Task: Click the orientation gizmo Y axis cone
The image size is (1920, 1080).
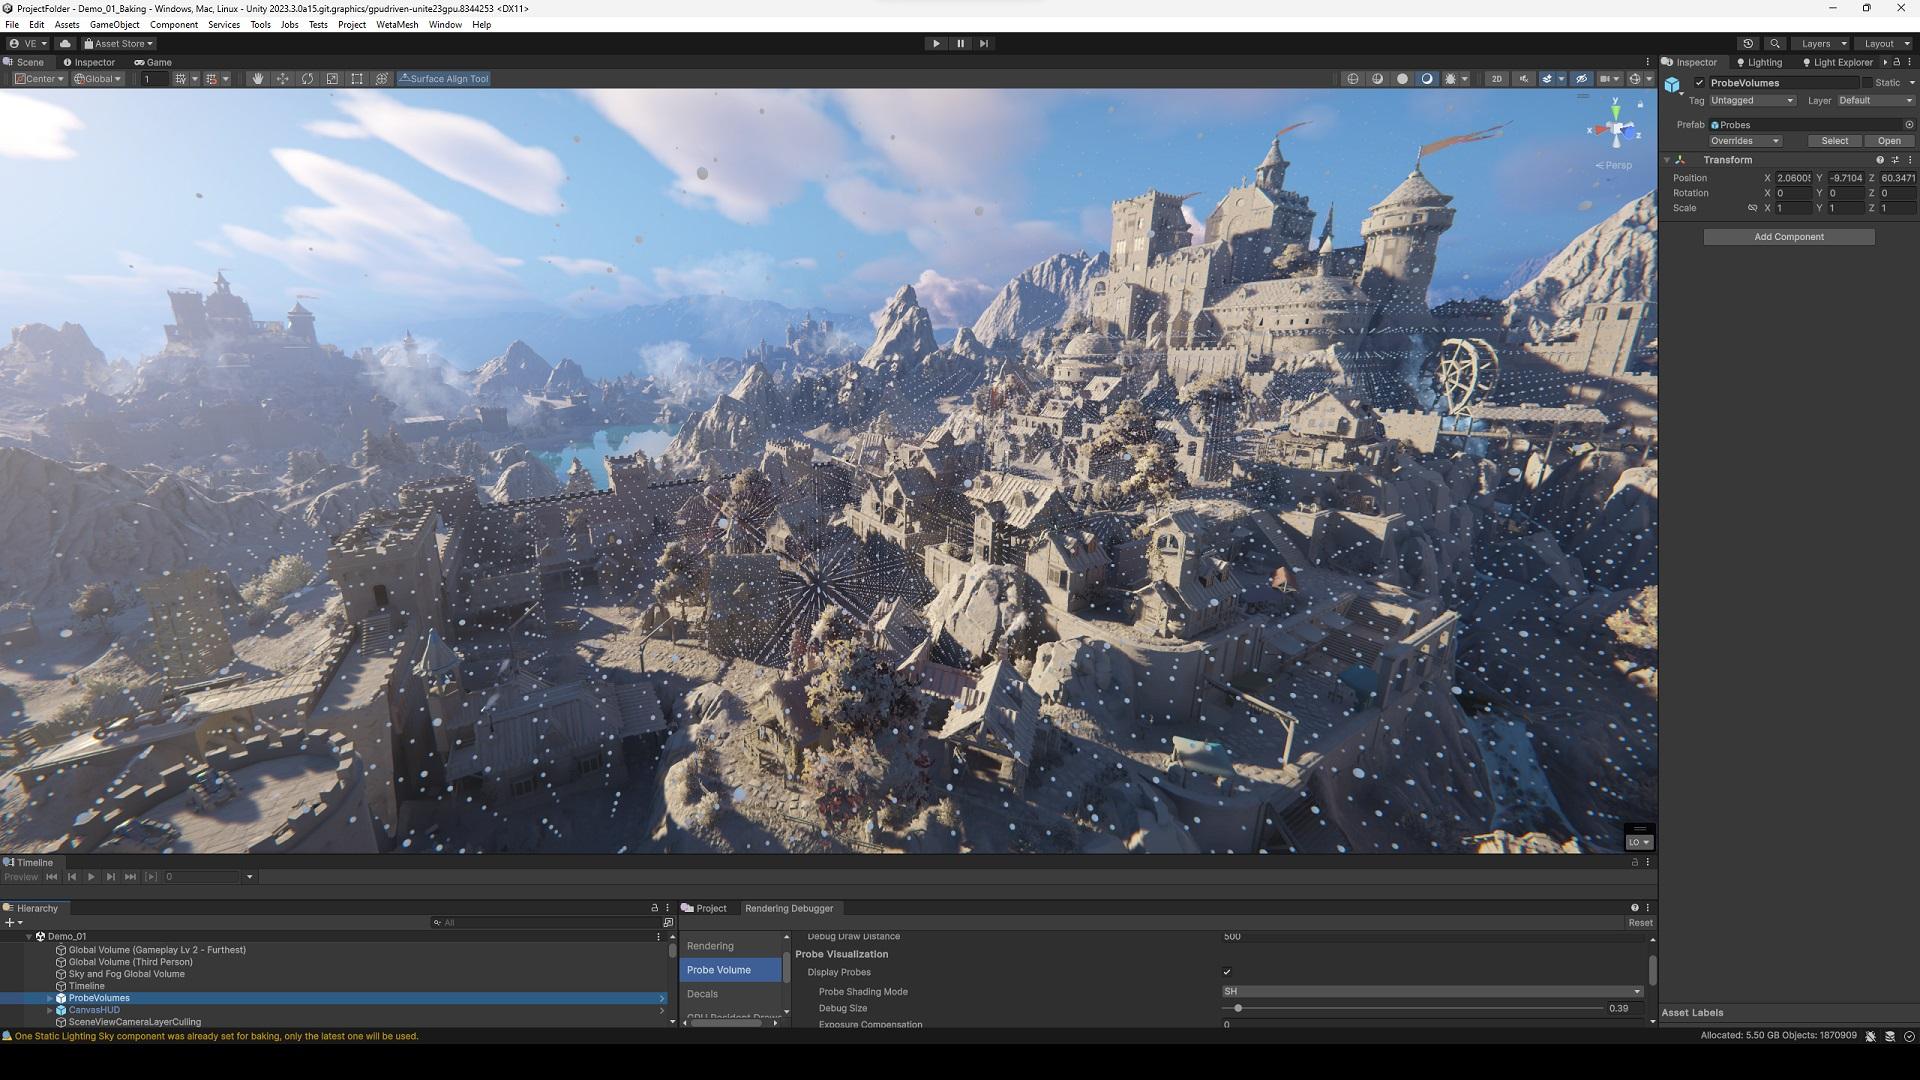Action: [x=1616, y=112]
